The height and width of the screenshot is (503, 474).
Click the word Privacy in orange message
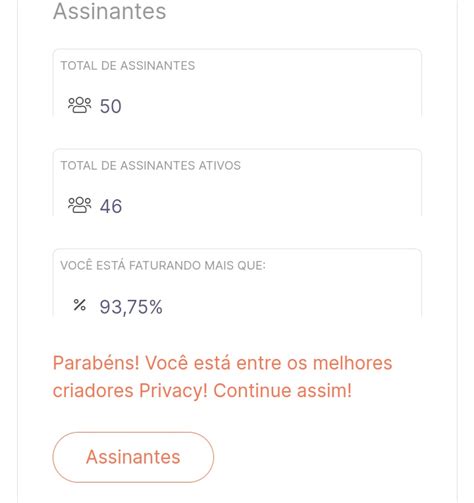click(173, 391)
